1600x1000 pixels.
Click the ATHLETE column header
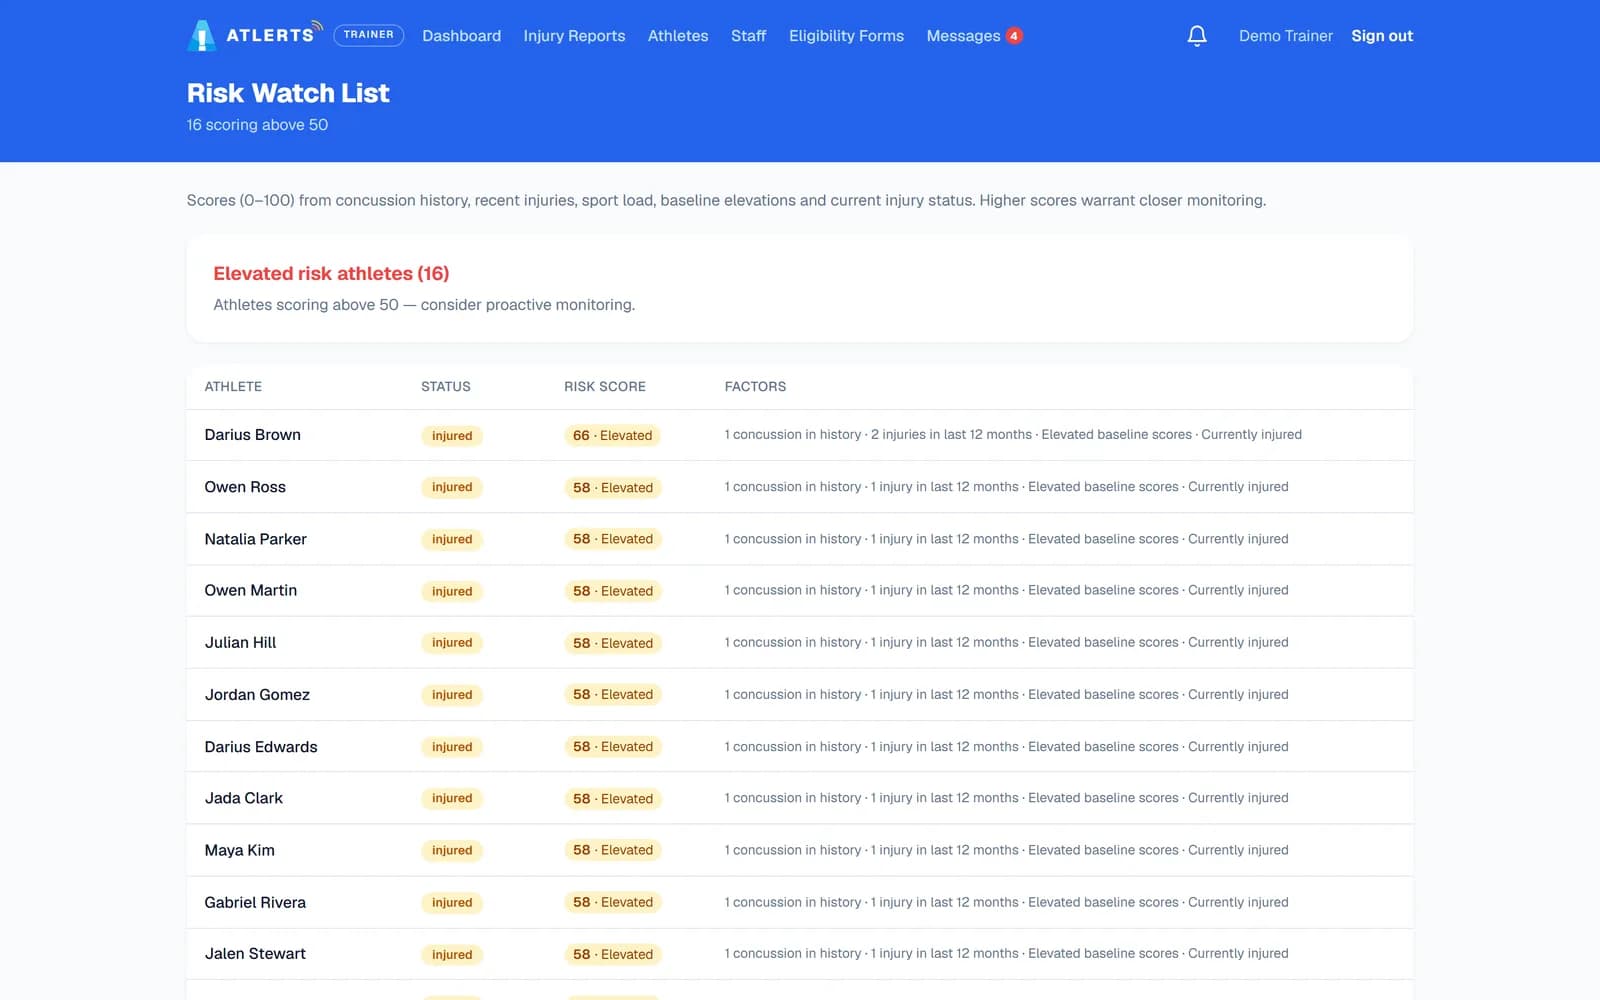pyautogui.click(x=233, y=386)
